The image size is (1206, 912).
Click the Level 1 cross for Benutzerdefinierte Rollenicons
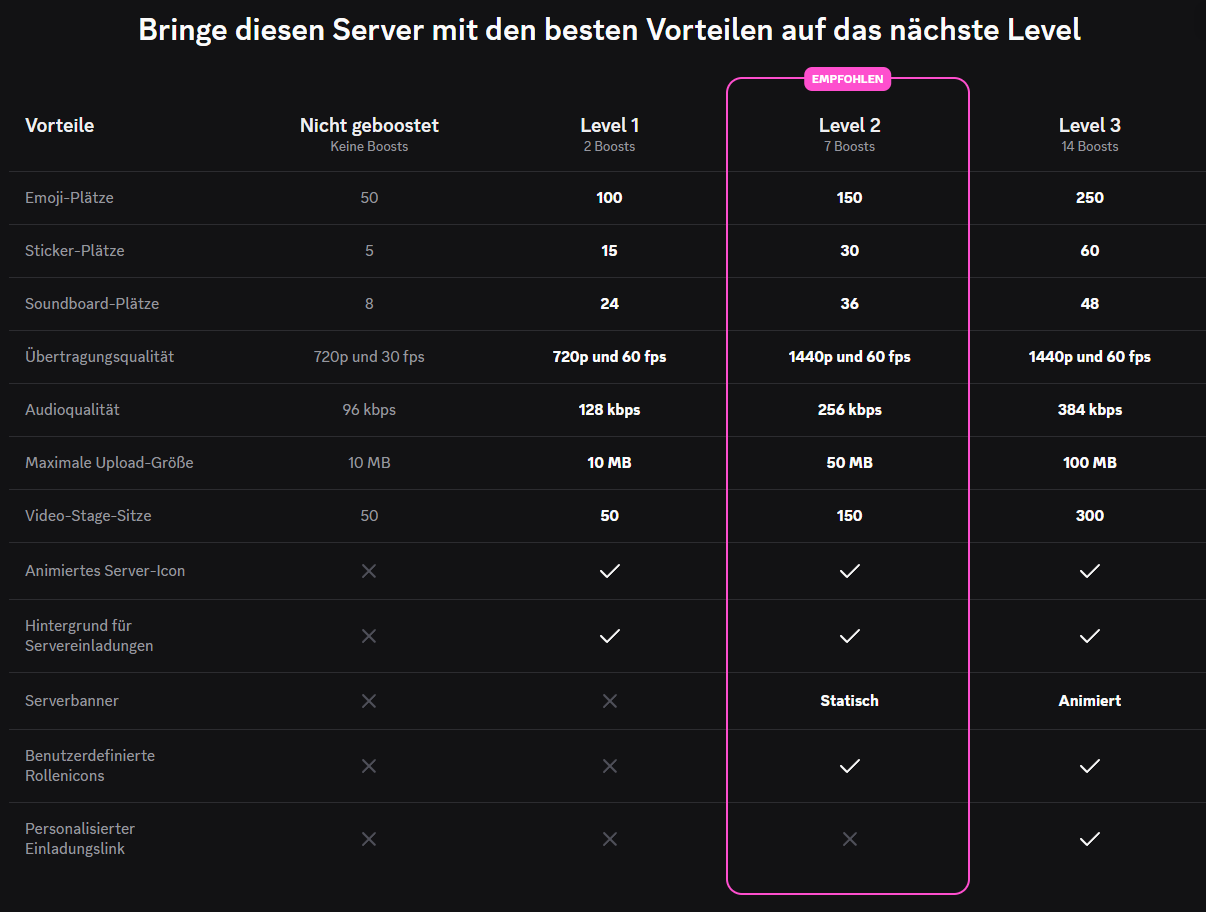point(610,766)
